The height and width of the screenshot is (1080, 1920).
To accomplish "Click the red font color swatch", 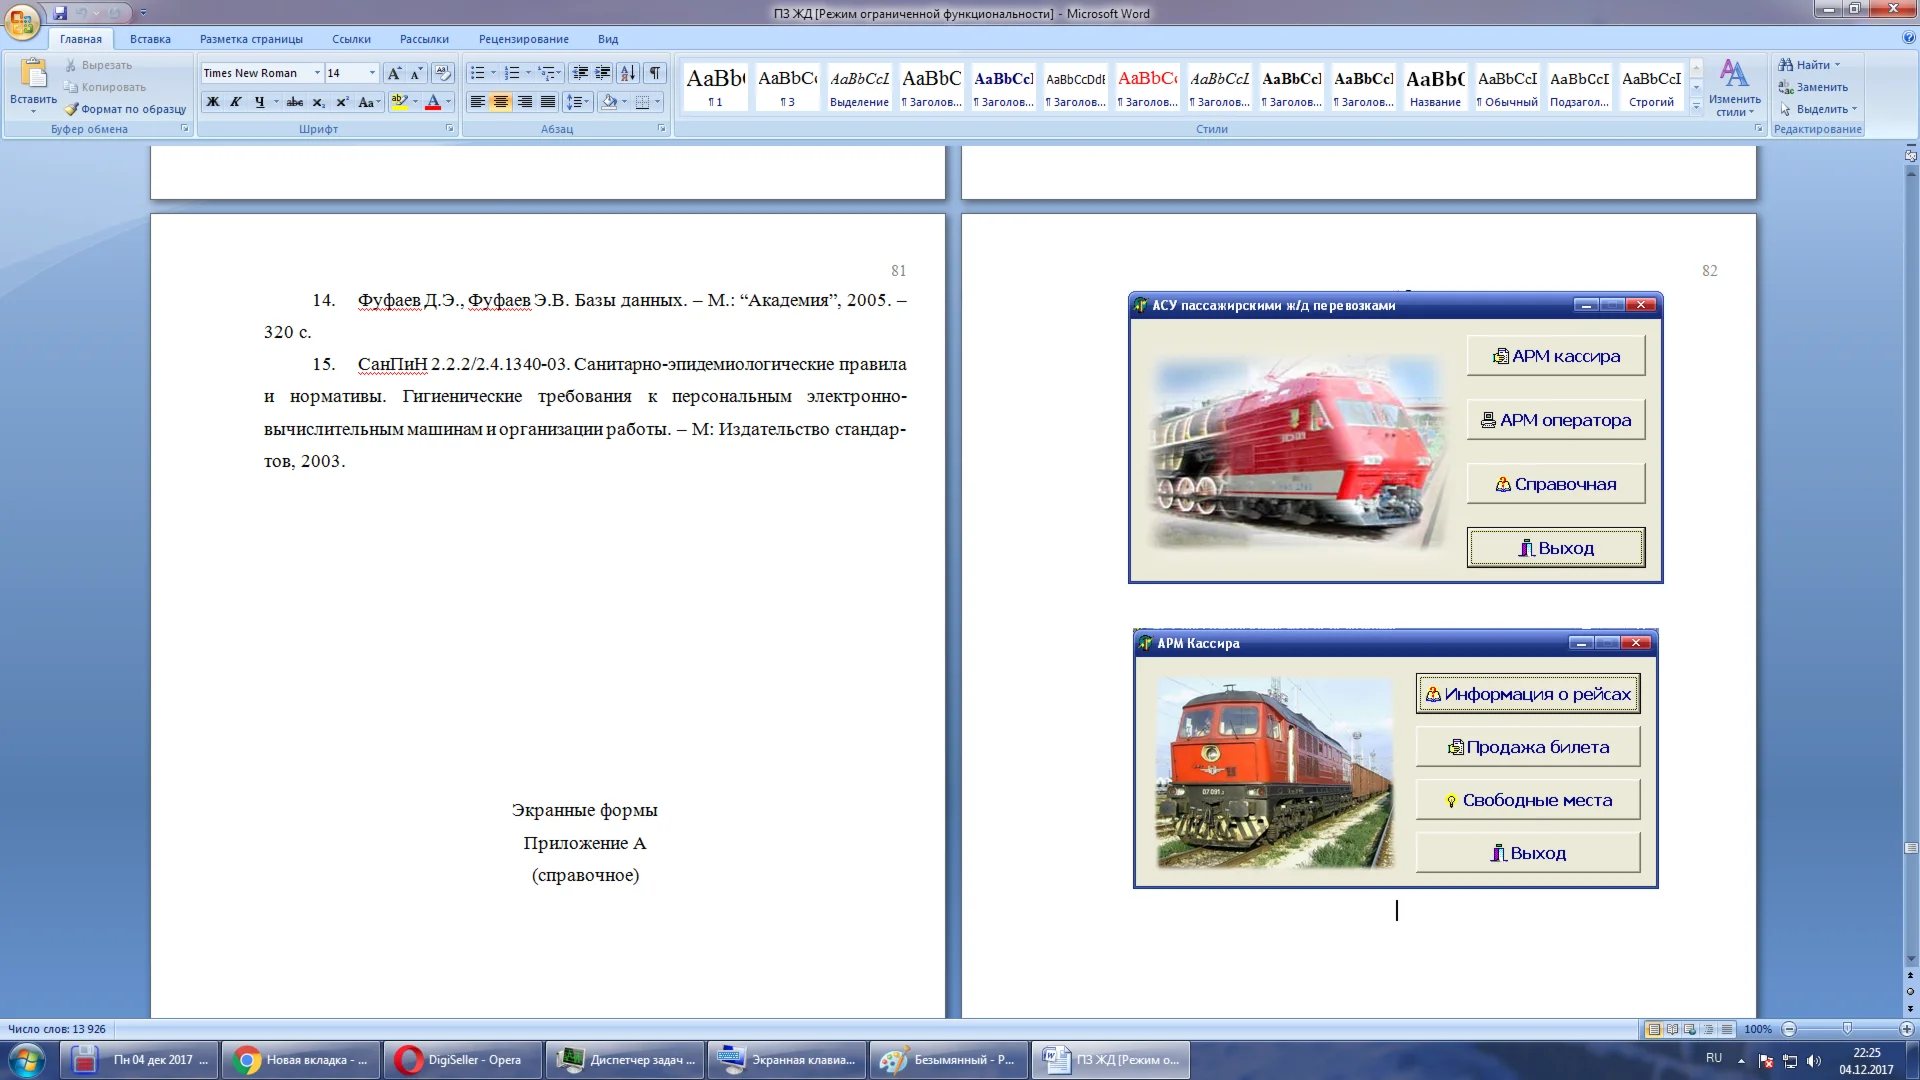I will pyautogui.click(x=433, y=102).
